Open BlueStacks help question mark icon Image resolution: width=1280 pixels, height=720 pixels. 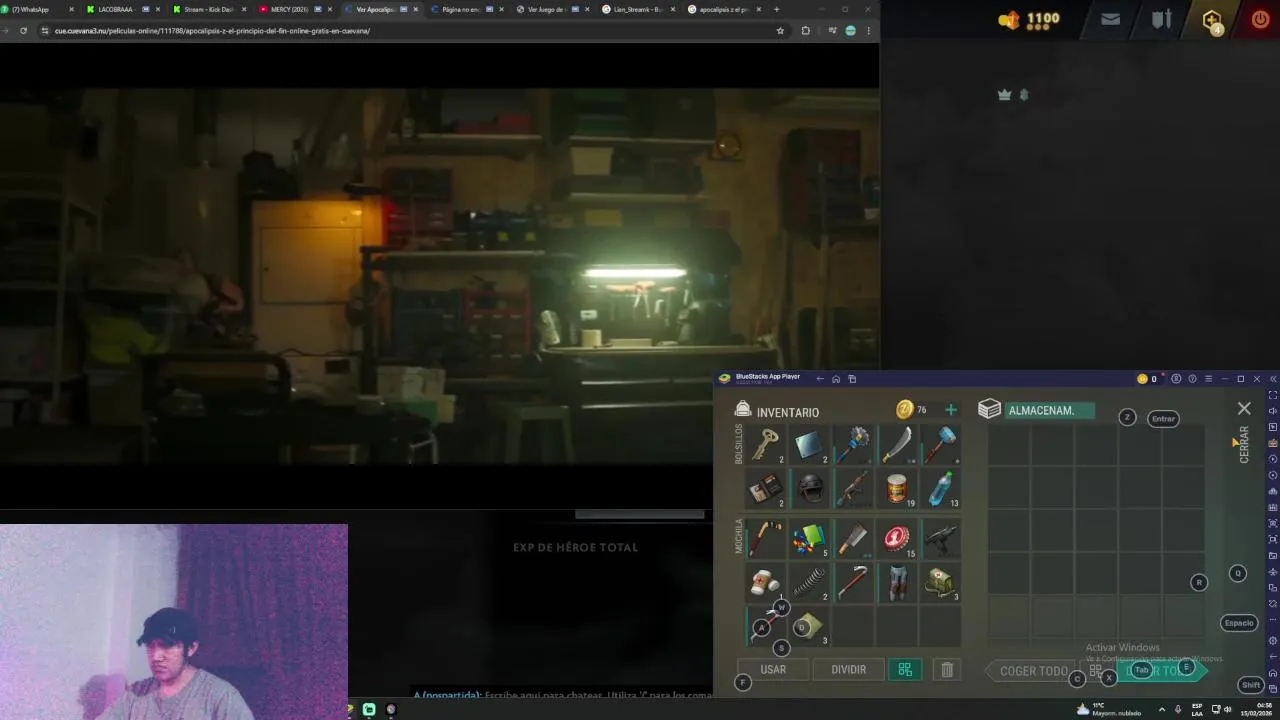[1192, 379]
